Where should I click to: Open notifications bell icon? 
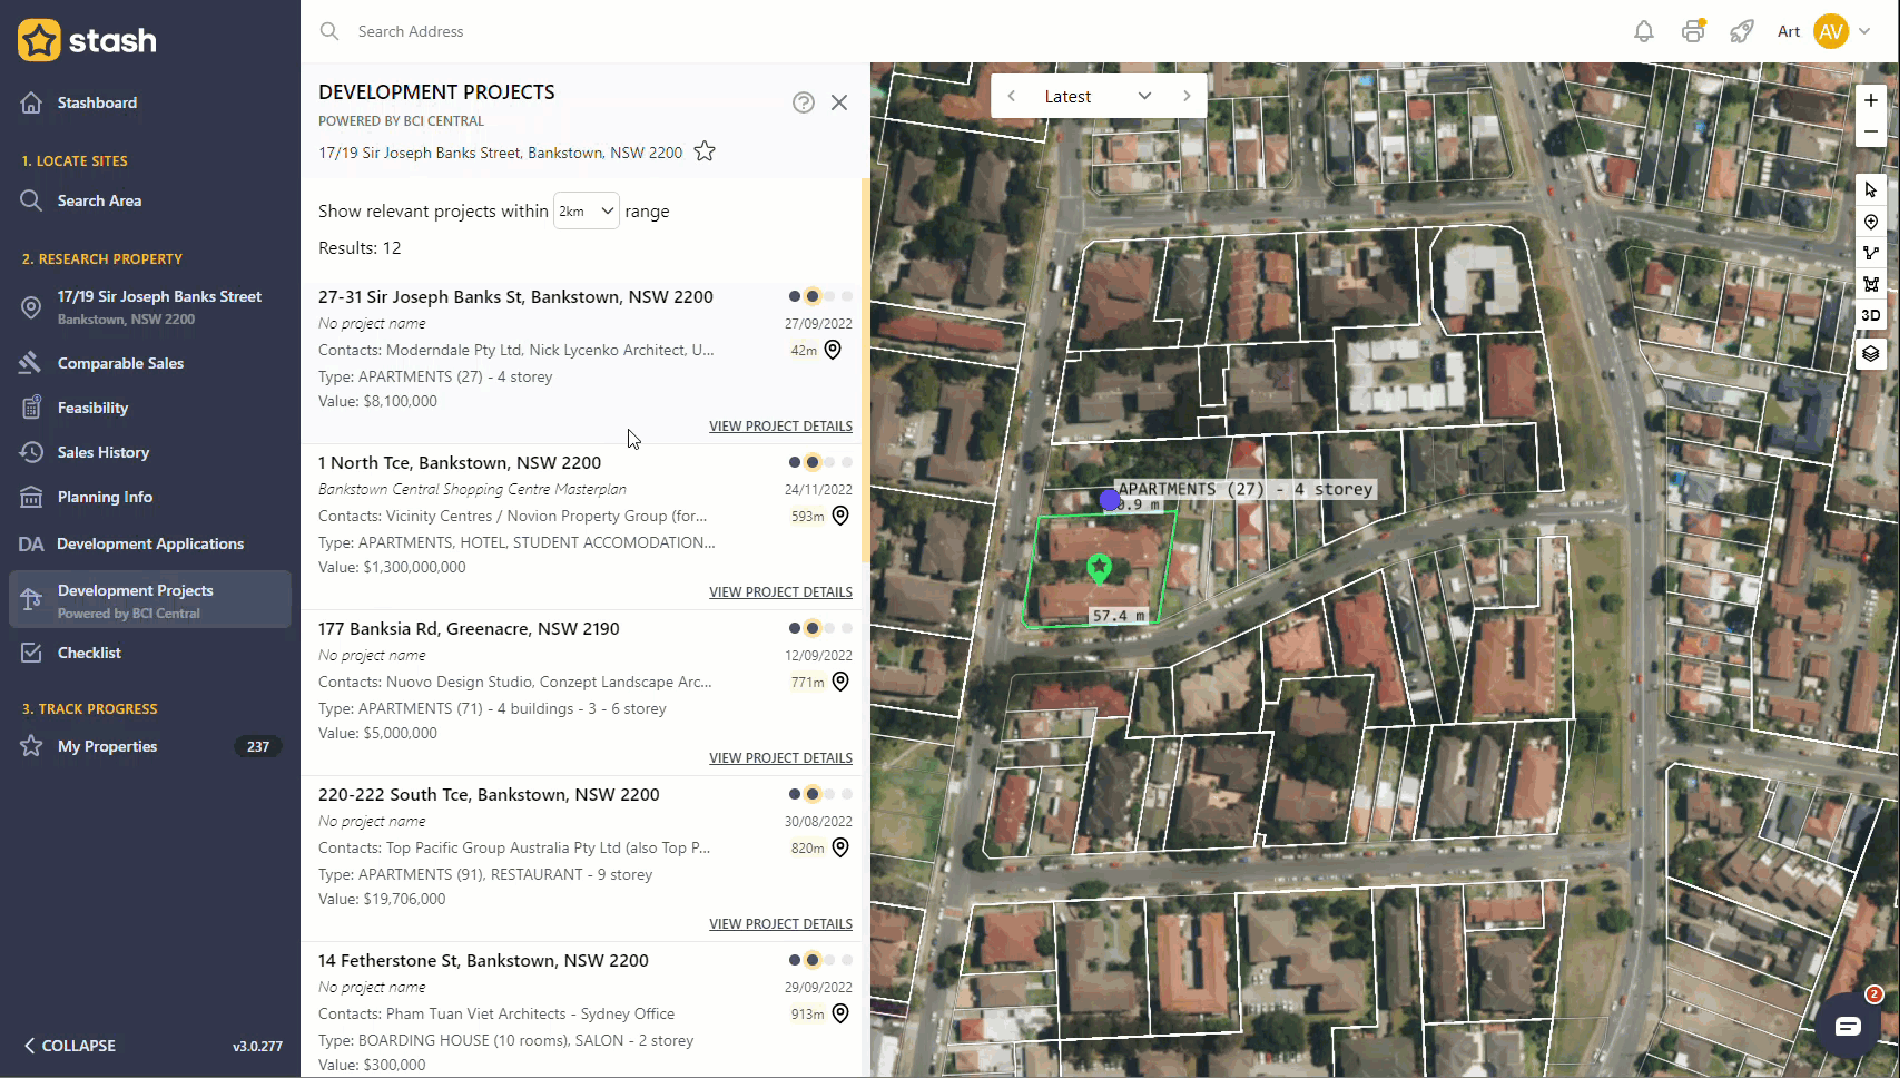[1643, 31]
